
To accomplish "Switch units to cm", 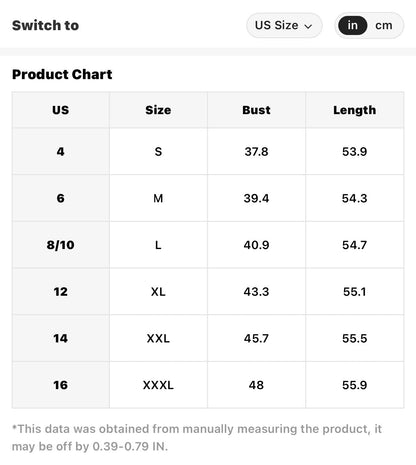I will coord(384,25).
